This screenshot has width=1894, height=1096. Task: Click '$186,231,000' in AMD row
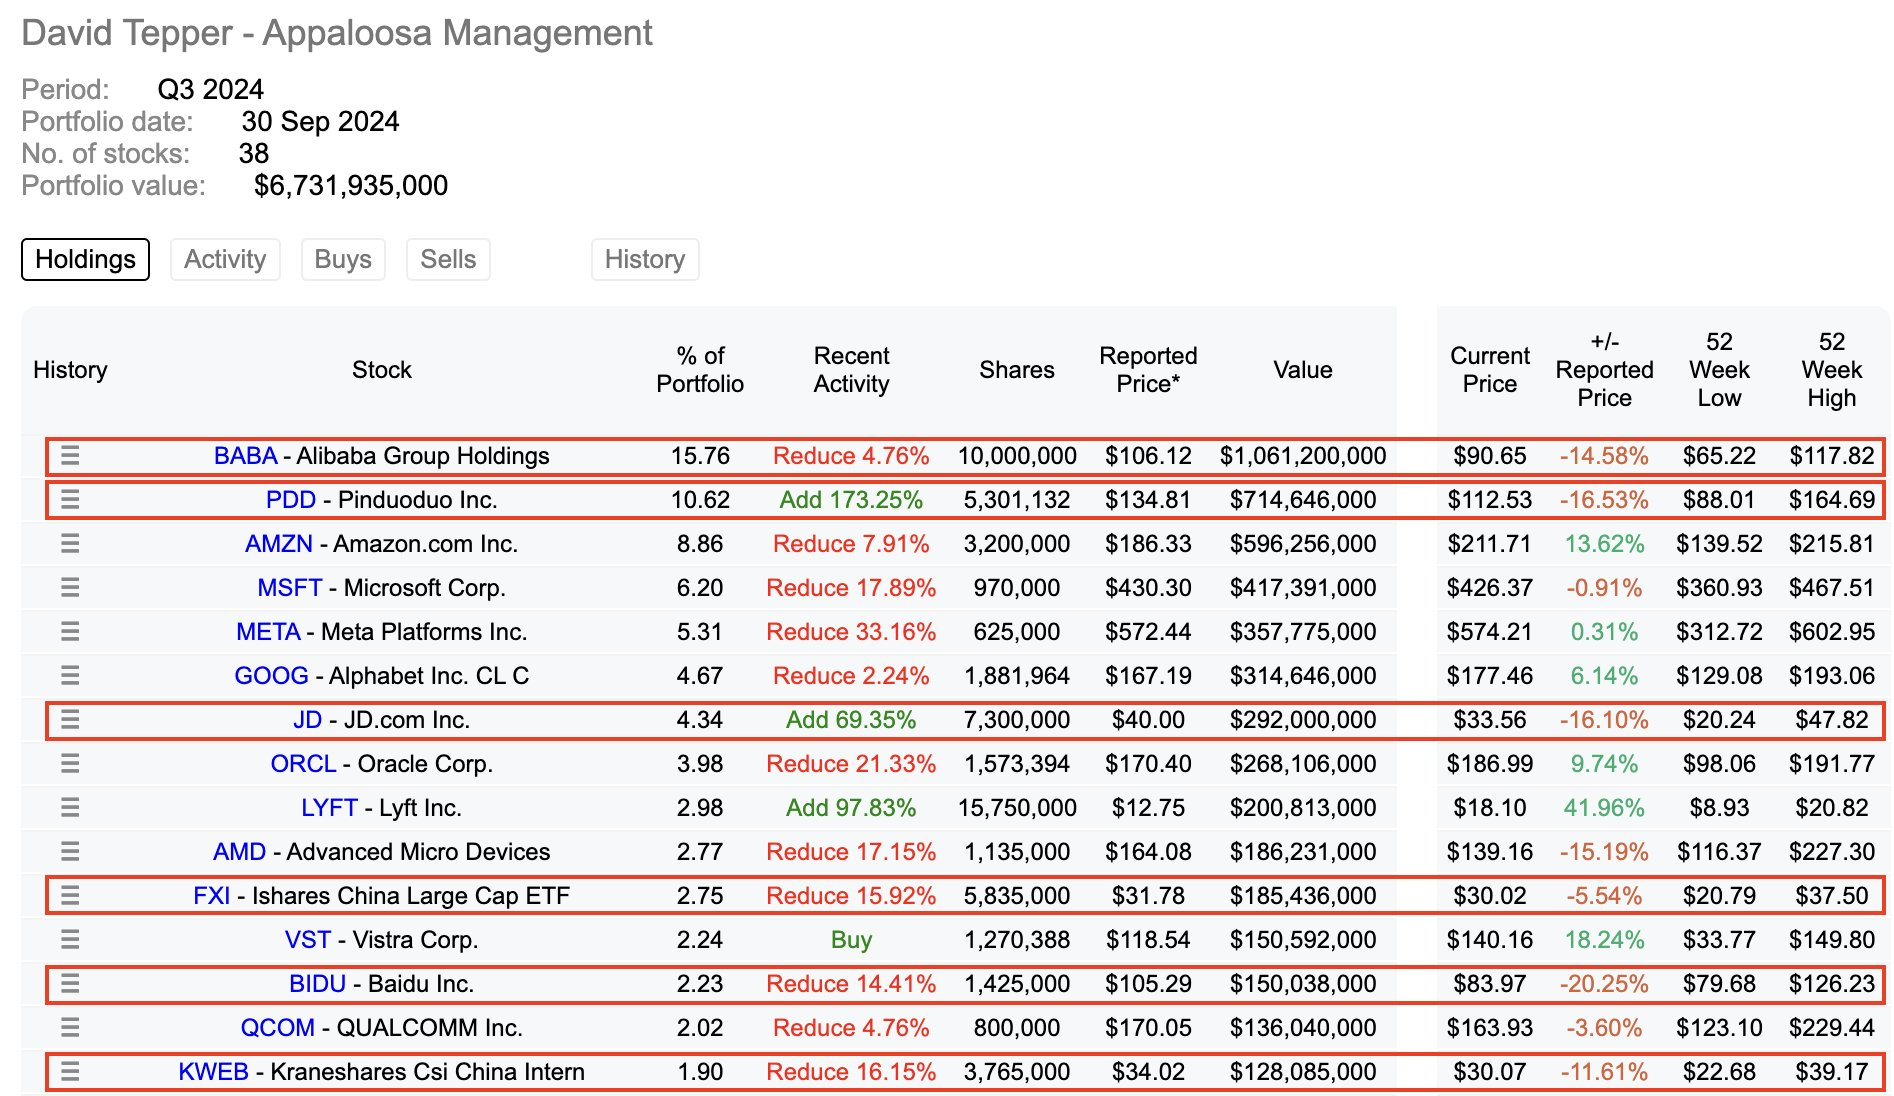click(x=1303, y=852)
